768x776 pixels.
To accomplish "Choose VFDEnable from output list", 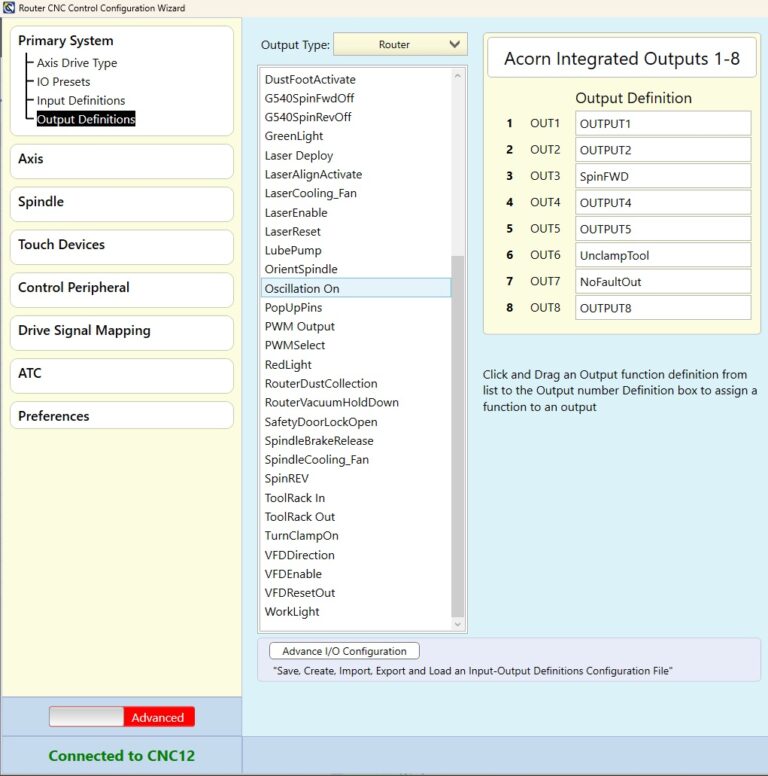I will coord(294,574).
